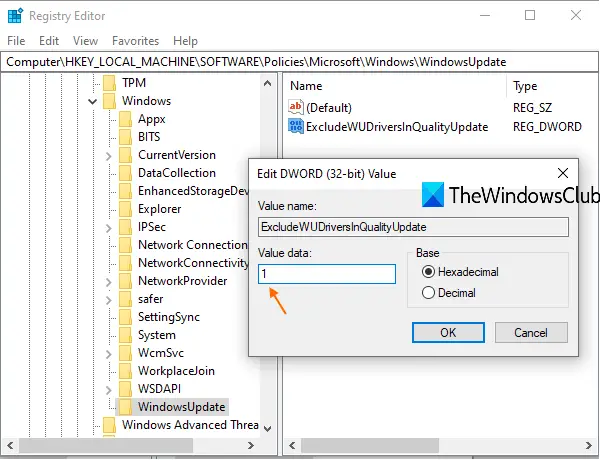This screenshot has height=460, width=600.
Task: Click the registry path address bar
Action: pos(299,62)
